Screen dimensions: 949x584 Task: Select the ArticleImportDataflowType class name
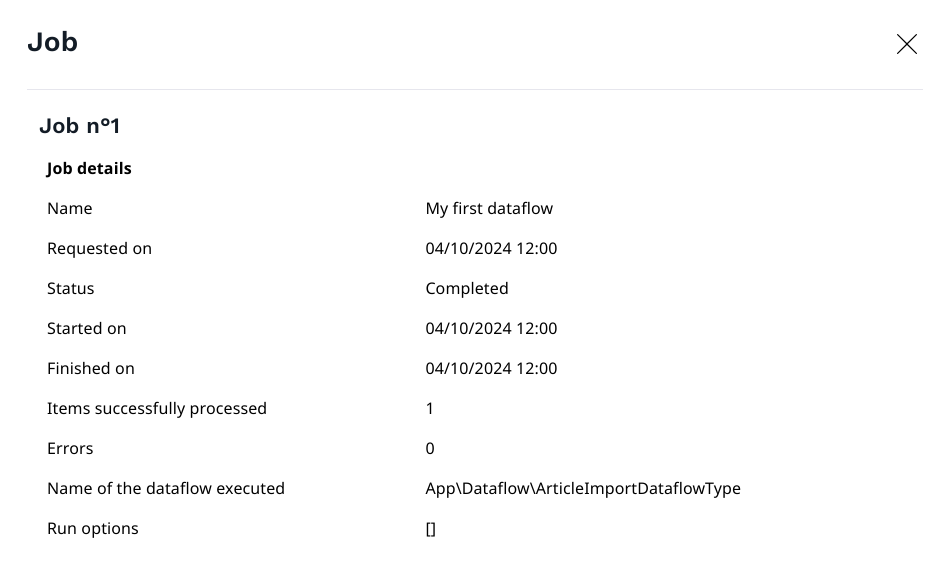point(583,488)
